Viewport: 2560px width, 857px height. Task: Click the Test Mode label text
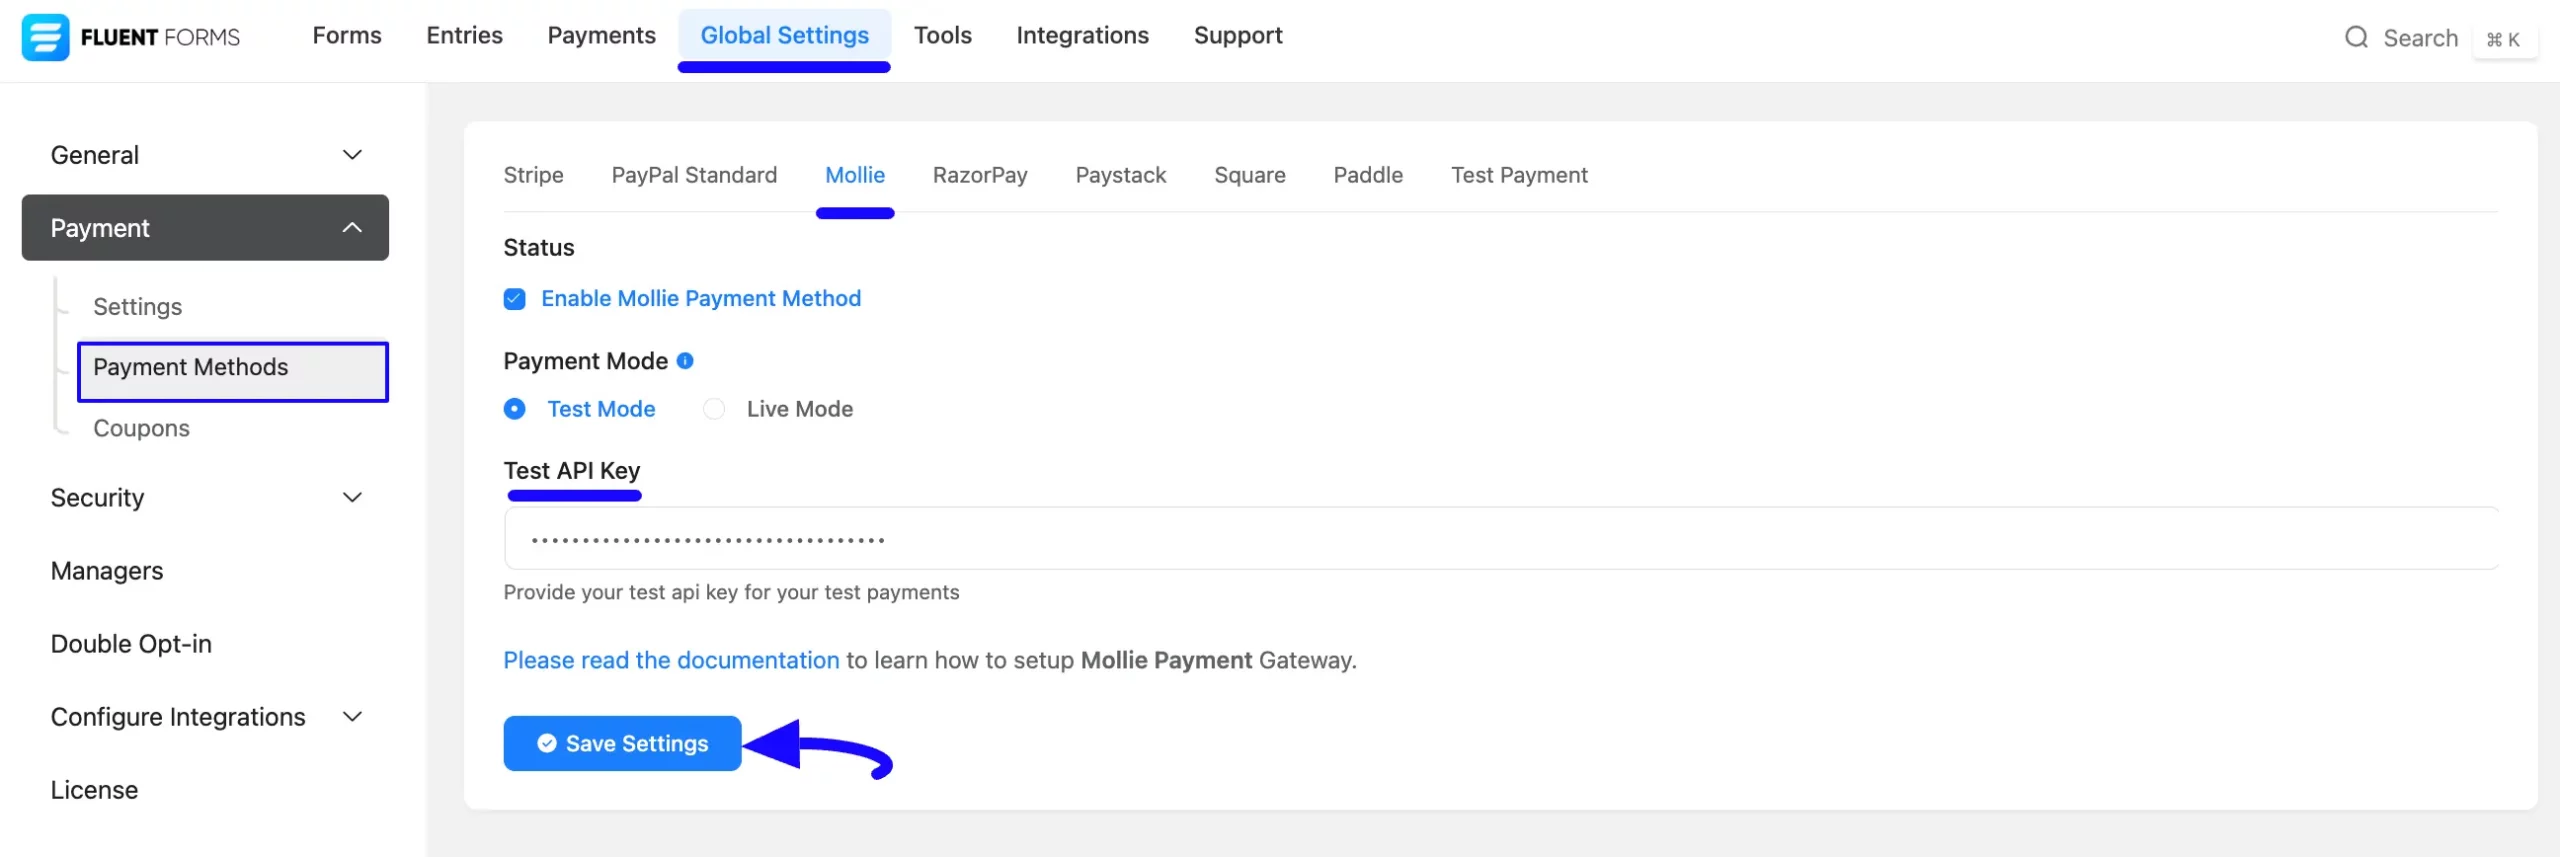[601, 409]
